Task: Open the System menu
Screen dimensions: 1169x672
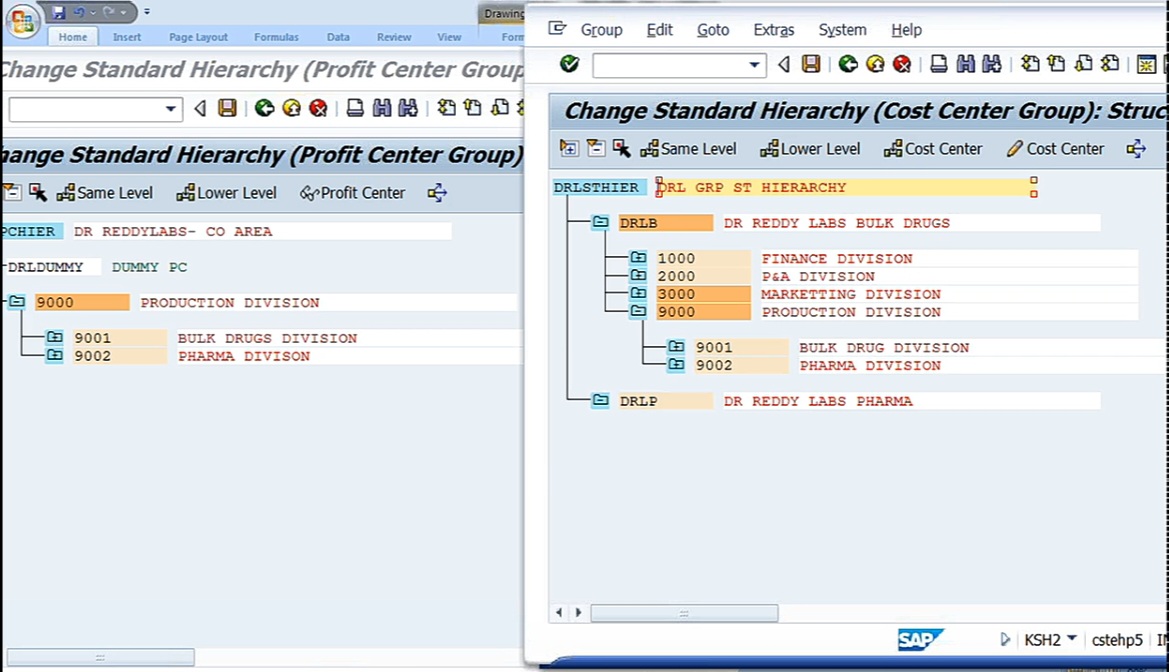Action: point(842,30)
